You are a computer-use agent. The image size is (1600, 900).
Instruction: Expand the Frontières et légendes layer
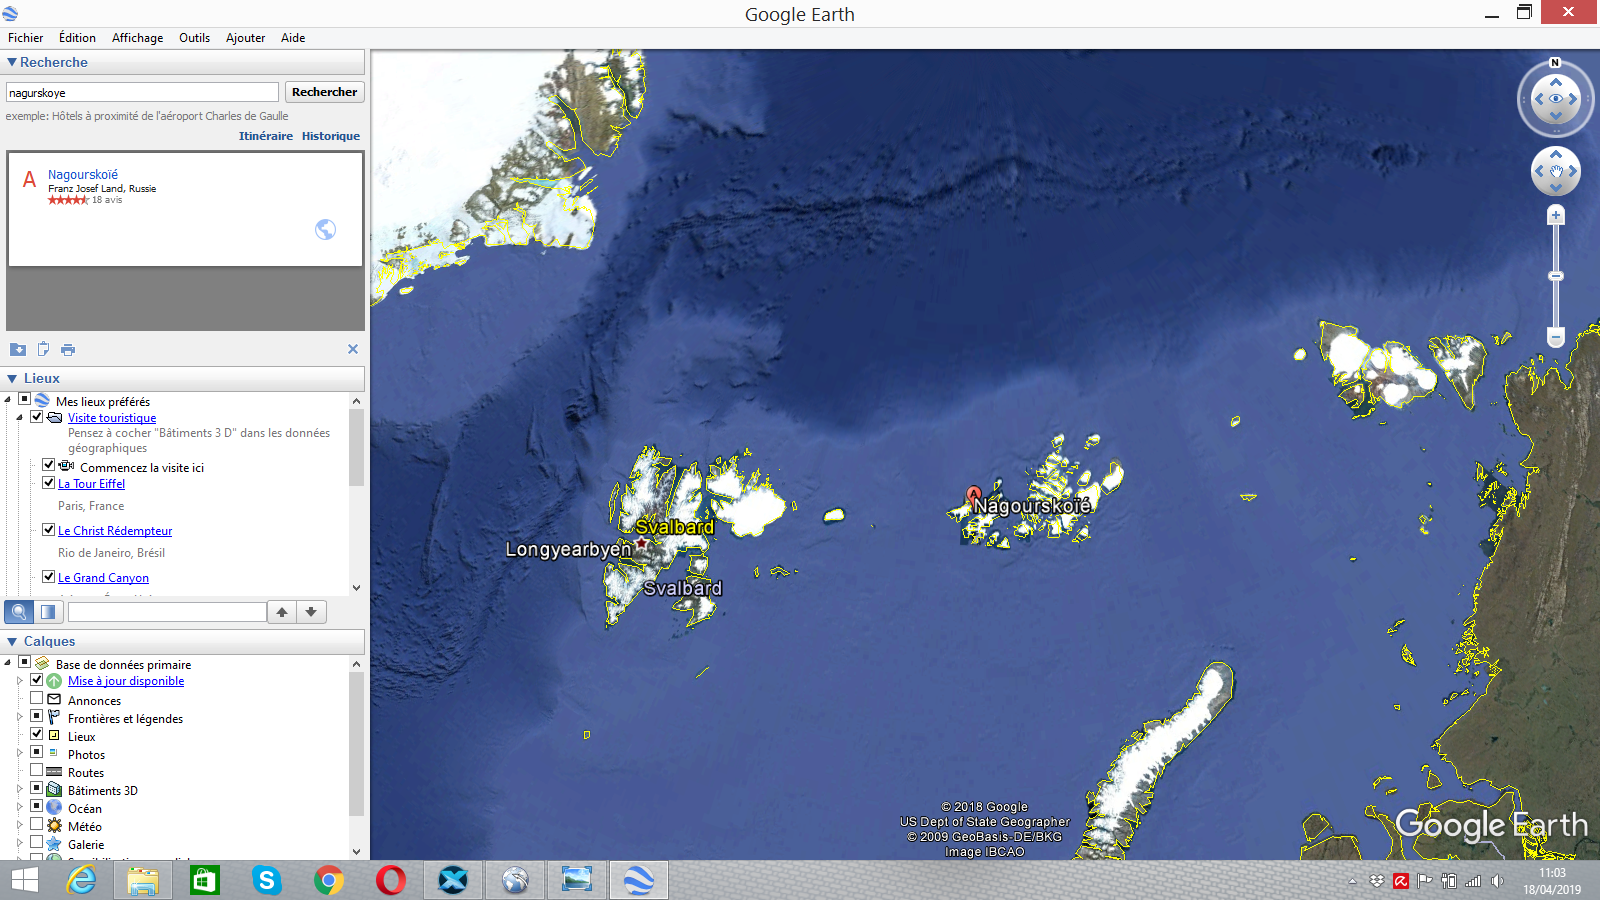pyautogui.click(x=19, y=717)
